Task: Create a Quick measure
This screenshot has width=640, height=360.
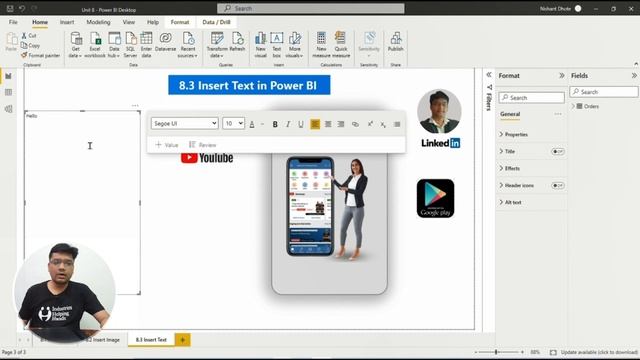Action: pyautogui.click(x=341, y=44)
